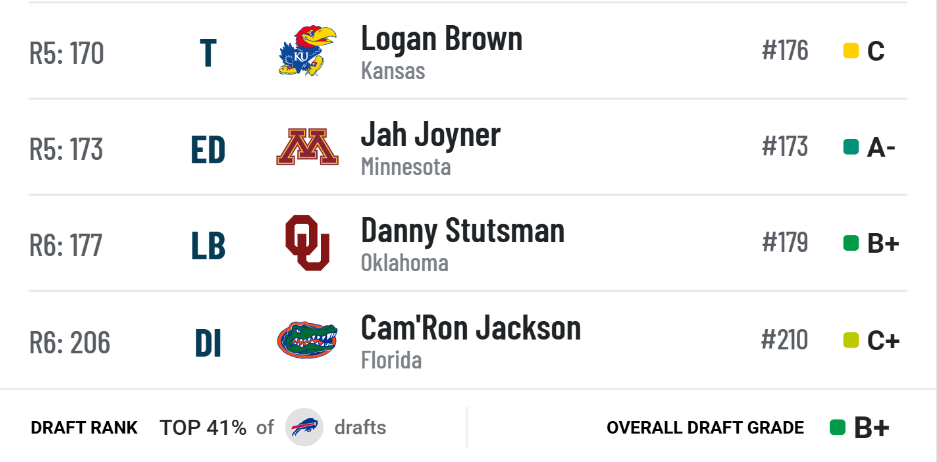
Task: Click the Minnesota Gophers M logo
Action: click(x=307, y=147)
